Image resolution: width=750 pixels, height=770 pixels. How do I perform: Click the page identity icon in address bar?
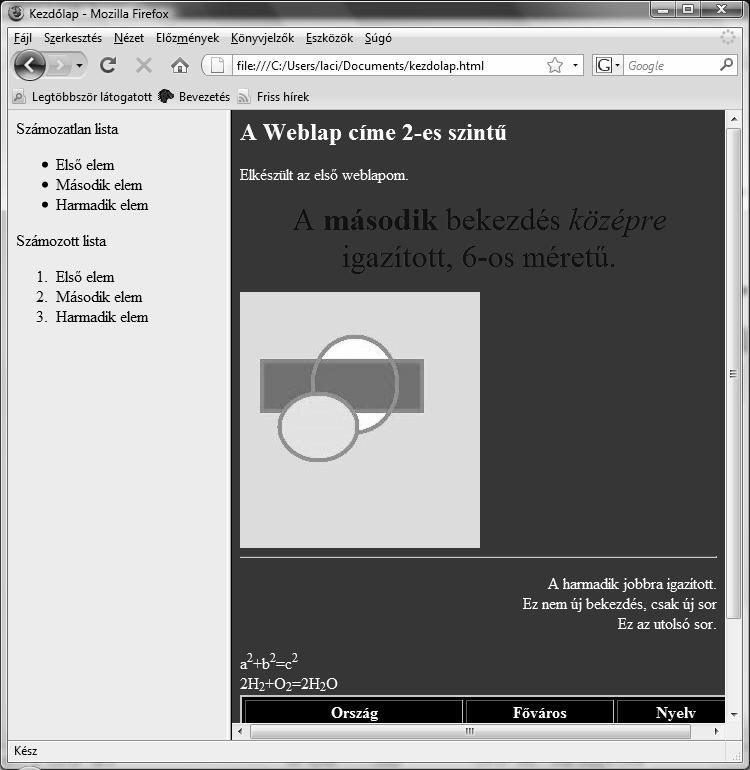[217, 65]
